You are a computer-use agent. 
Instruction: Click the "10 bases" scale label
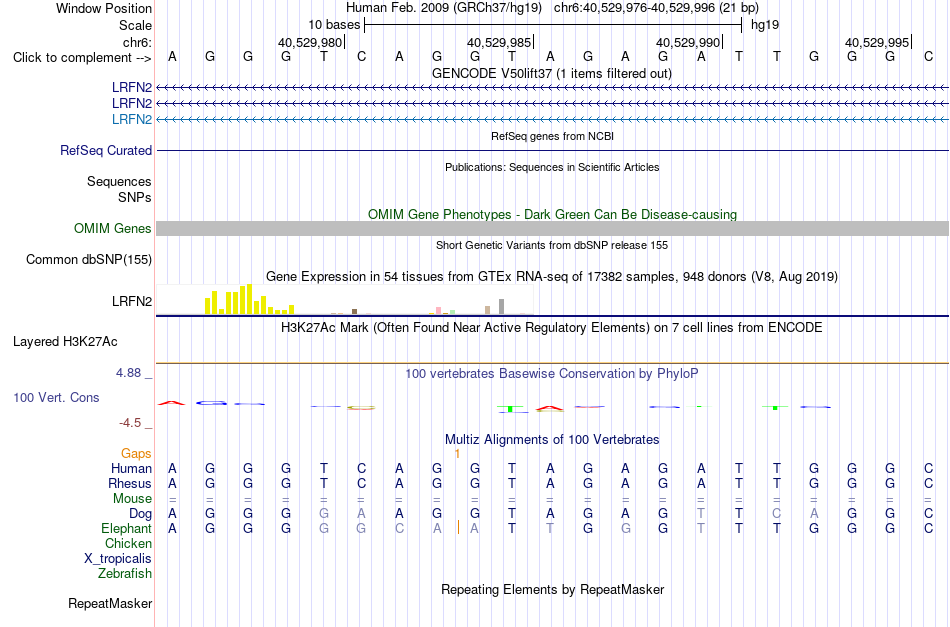[x=334, y=25]
